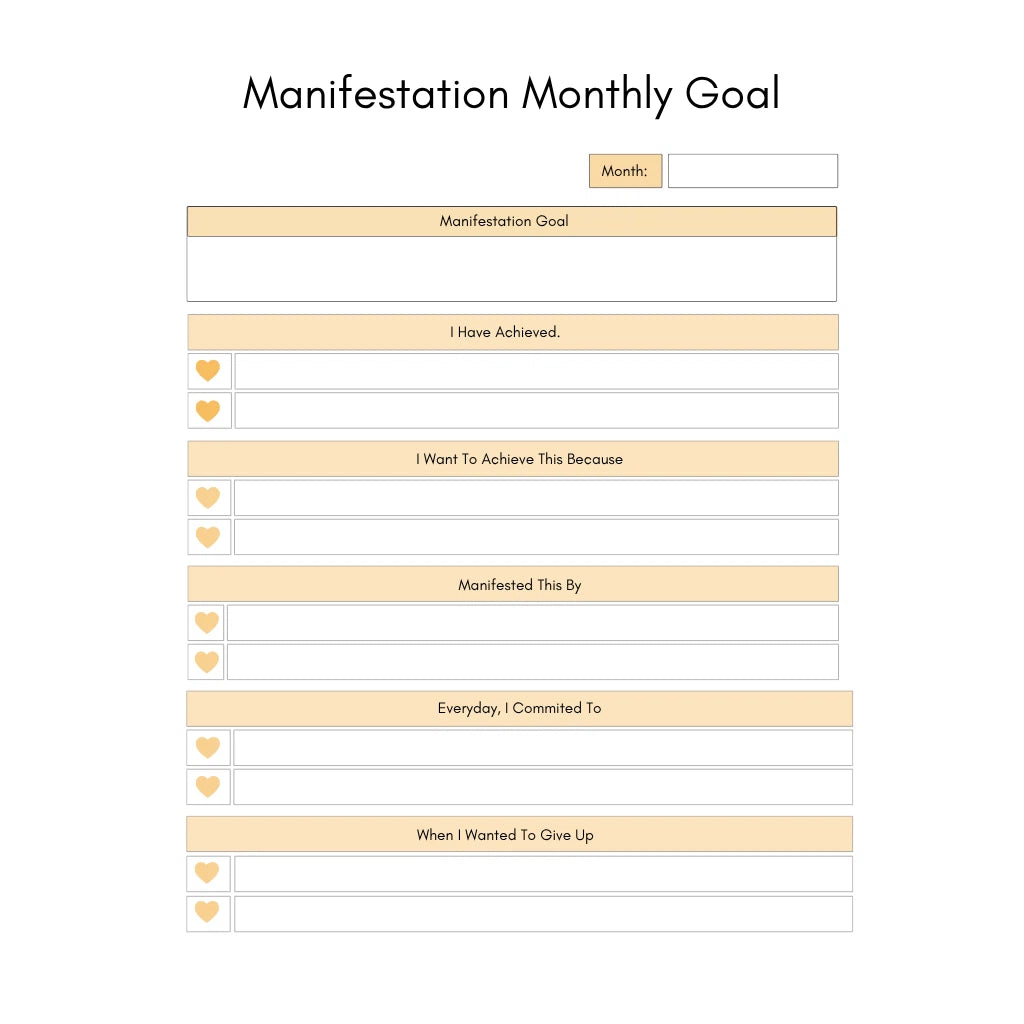Click second heart under Everyday, I Commited To
The height and width of the screenshot is (1024, 1024).
pos(208,787)
